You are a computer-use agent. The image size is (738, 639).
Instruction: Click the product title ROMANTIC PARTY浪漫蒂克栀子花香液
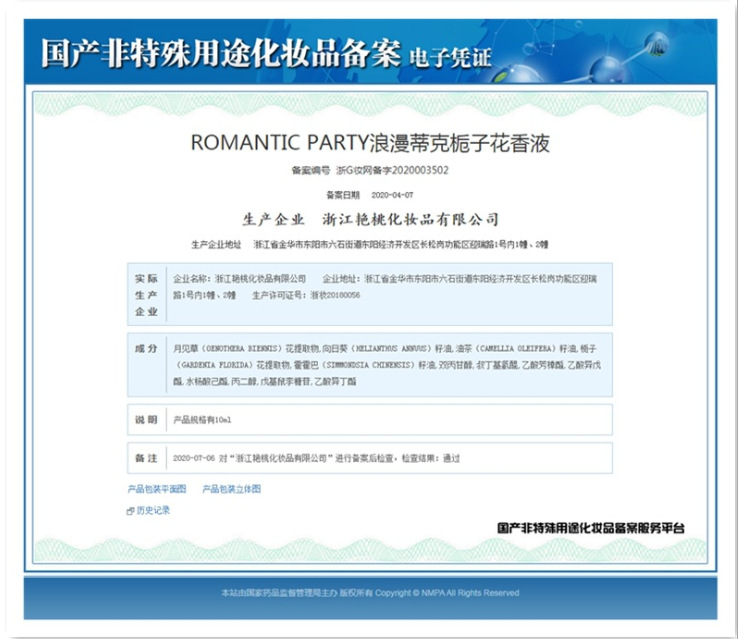coord(370,143)
